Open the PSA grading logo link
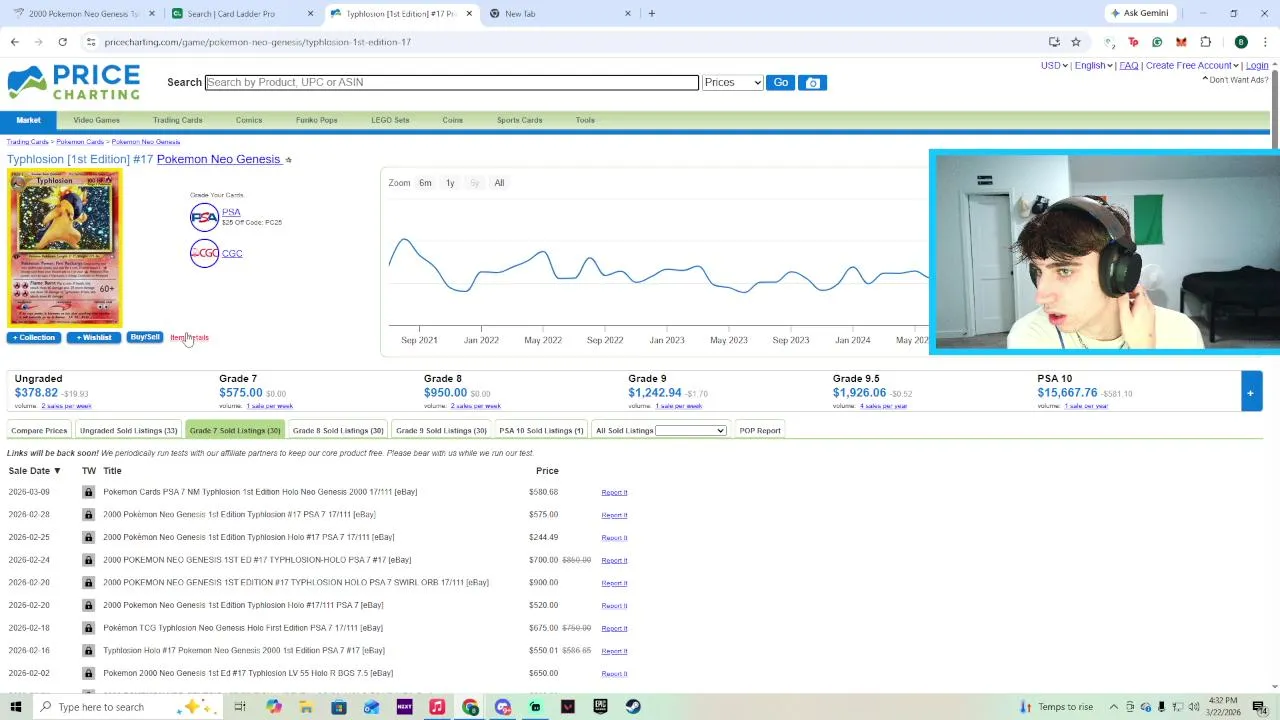The width and height of the screenshot is (1280, 720). coord(204,217)
